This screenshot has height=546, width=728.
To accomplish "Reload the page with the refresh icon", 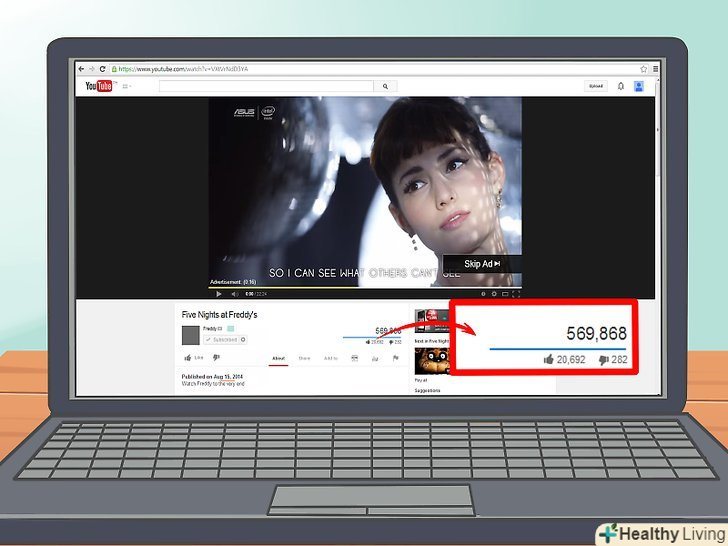I will [x=102, y=69].
